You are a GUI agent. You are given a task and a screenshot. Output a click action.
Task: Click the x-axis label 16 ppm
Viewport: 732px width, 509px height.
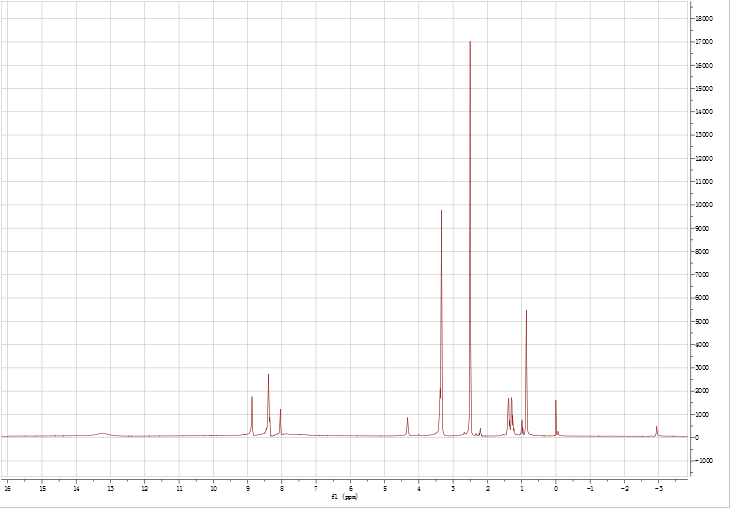coord(7,488)
